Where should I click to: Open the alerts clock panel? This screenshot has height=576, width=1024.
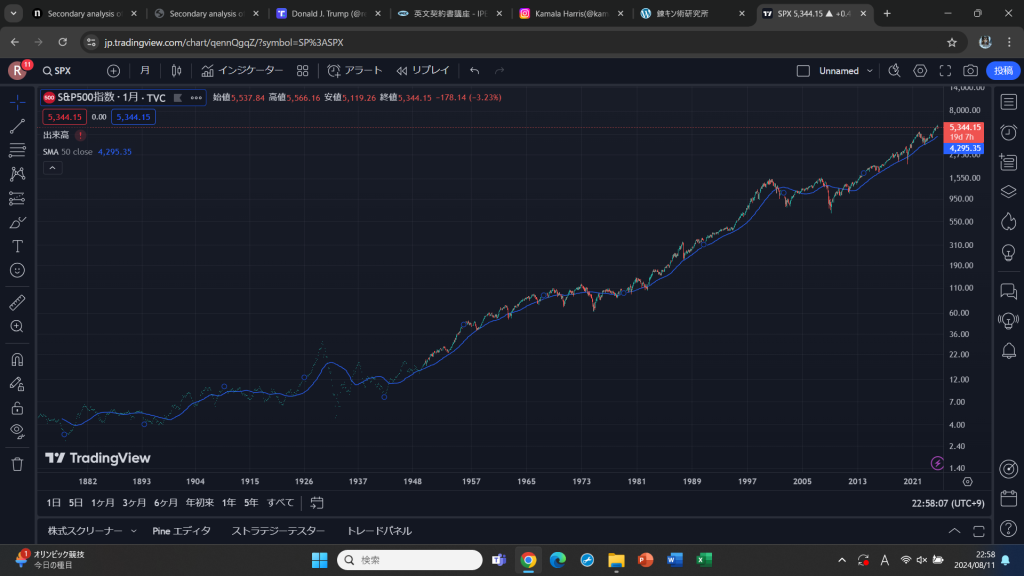[x=1008, y=131]
